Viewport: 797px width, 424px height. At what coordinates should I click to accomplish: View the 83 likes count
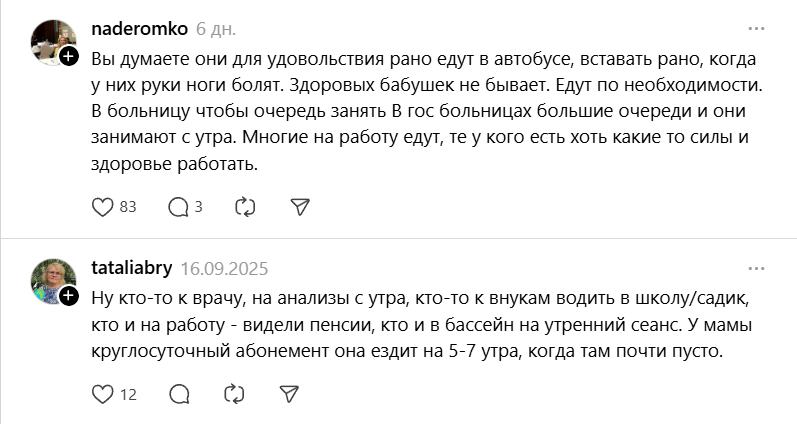[x=128, y=207]
